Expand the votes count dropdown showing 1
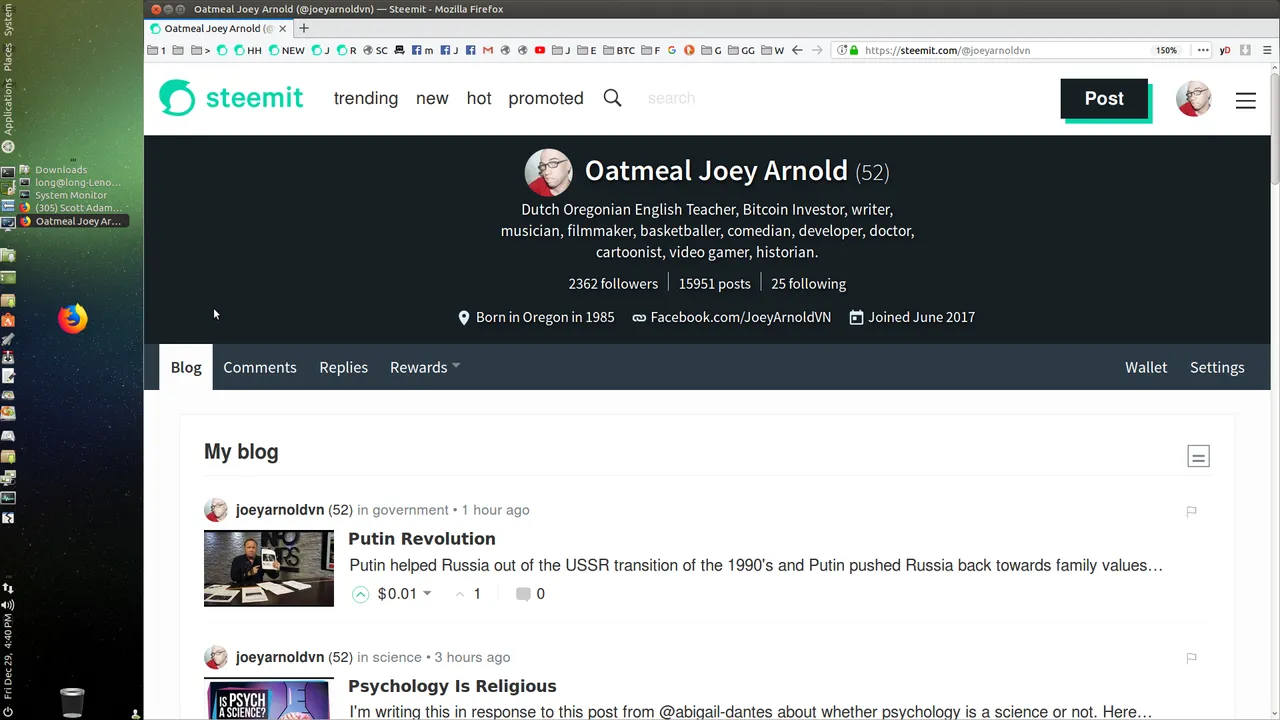Screen dimensions: 1280x720 click(x=468, y=594)
